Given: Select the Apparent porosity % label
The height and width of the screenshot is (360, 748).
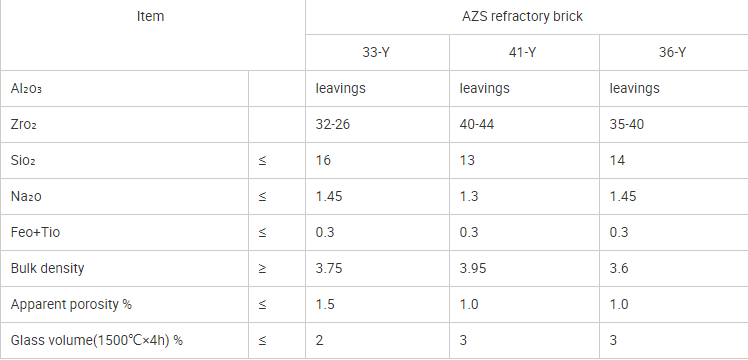Looking at the screenshot, I should click(x=71, y=304).
